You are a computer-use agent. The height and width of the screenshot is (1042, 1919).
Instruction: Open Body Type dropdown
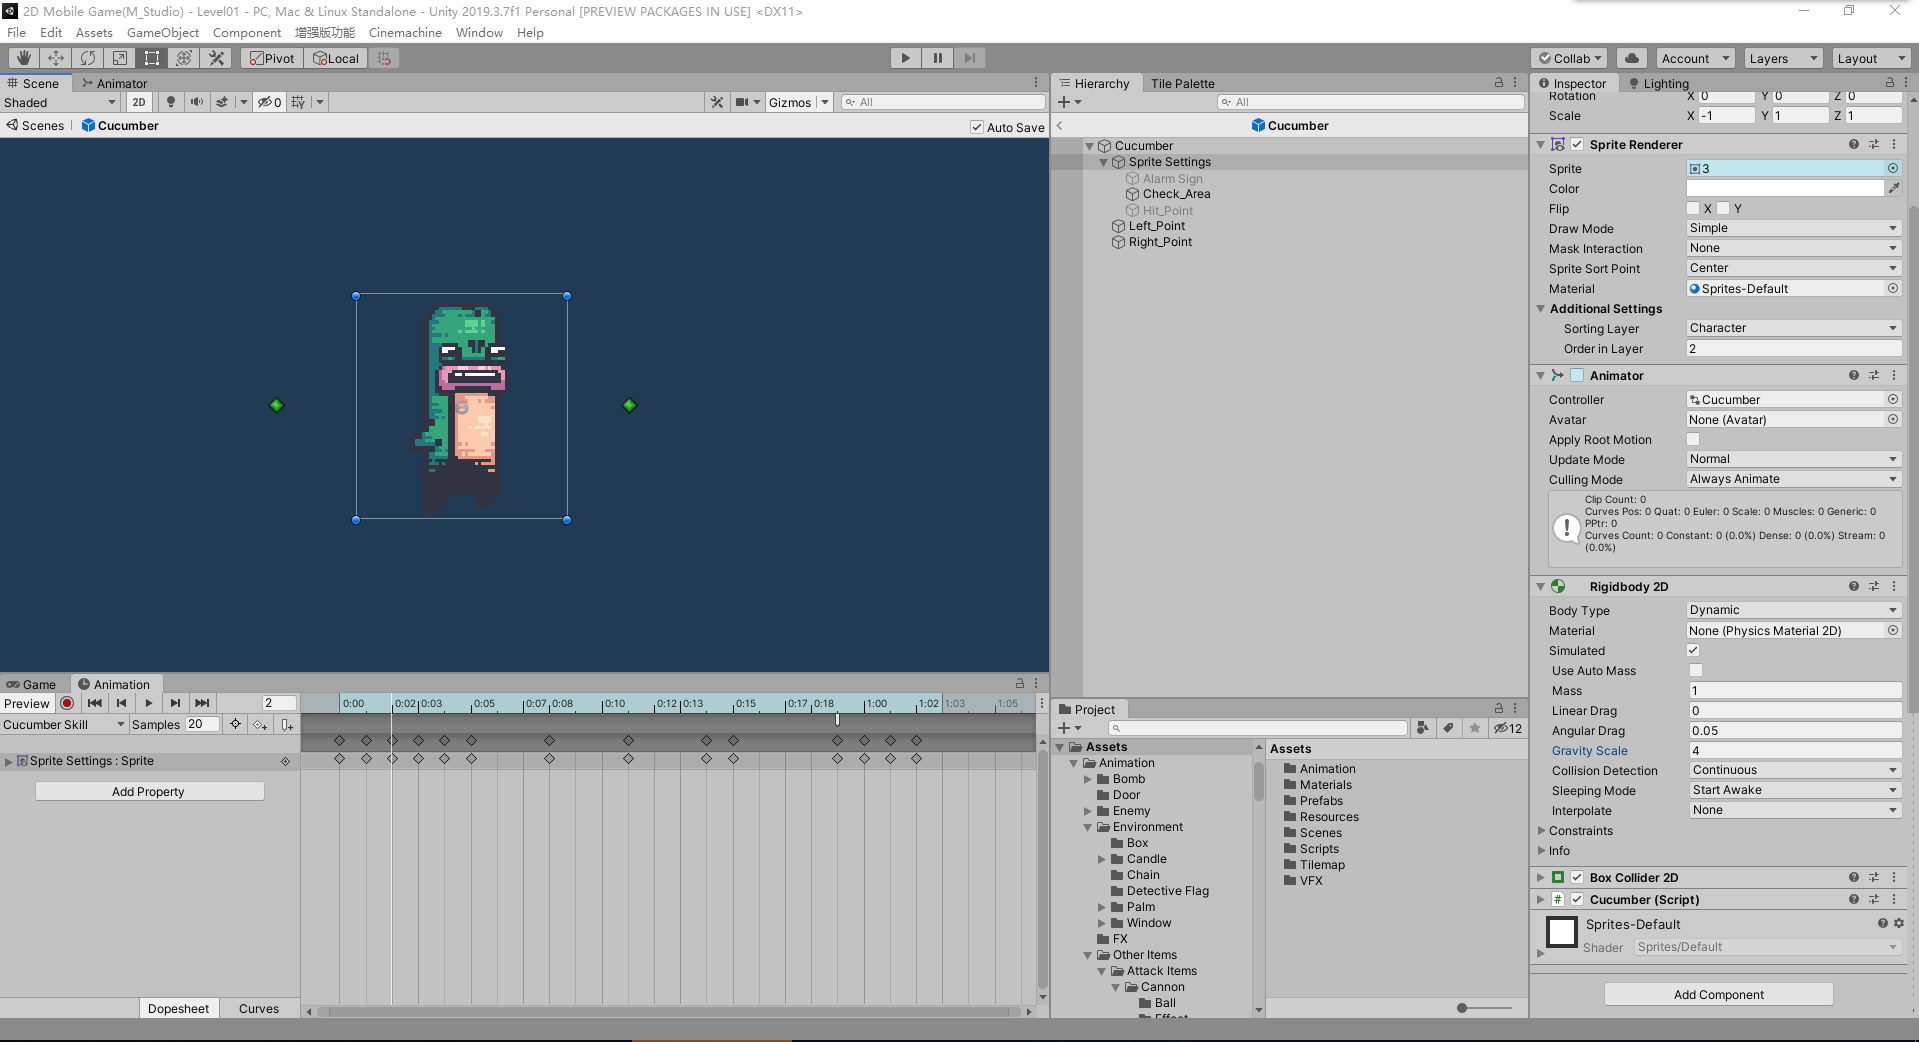click(x=1794, y=610)
